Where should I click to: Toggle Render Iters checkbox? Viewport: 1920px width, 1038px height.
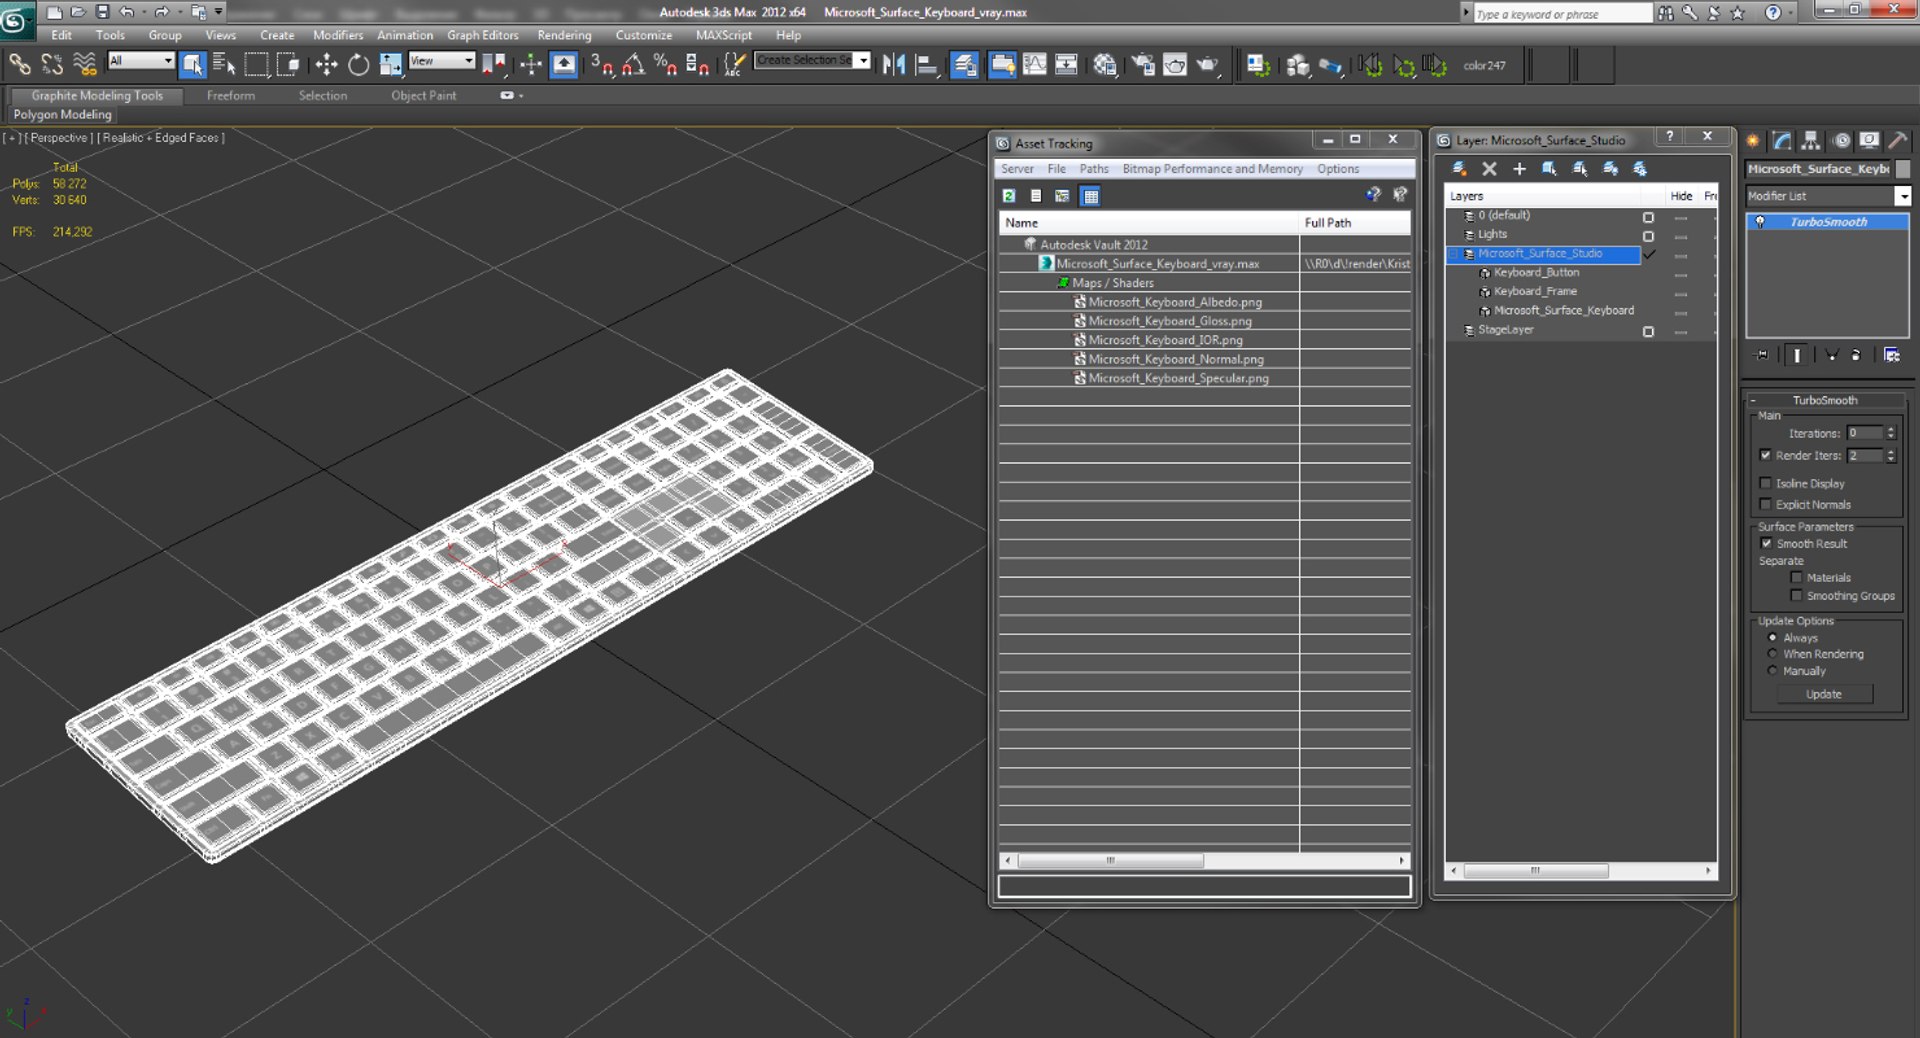1766,455
